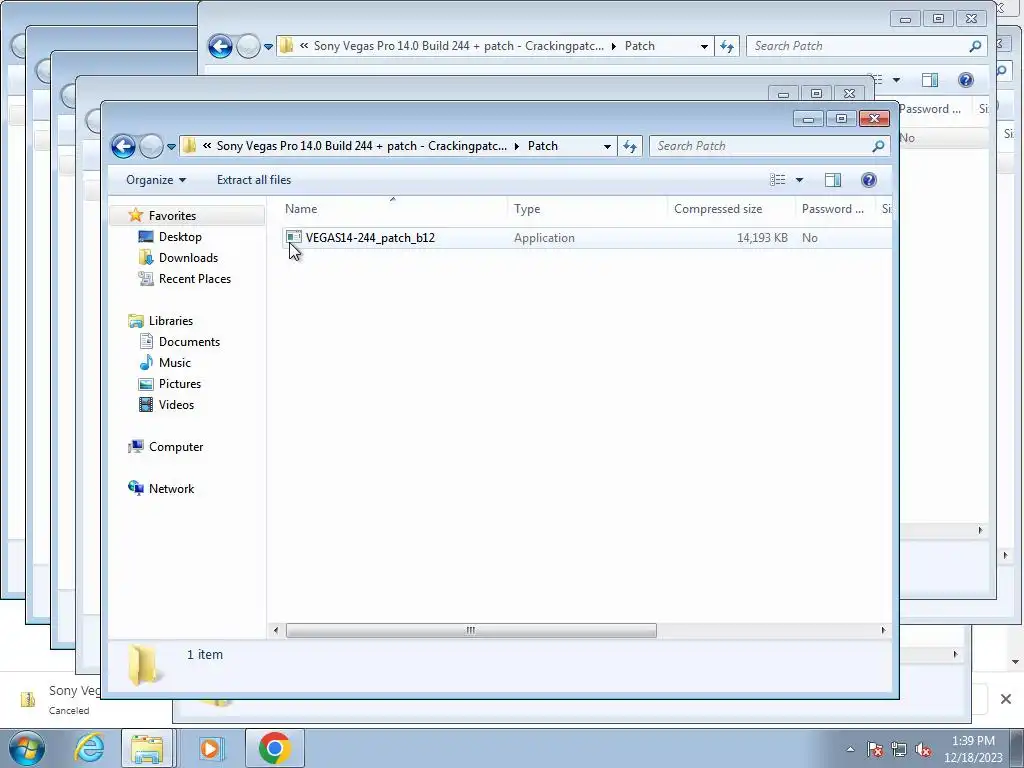This screenshot has width=1024, height=768.
Task: Show hidden breadcrumb folders chevron in front window
Action: point(207,146)
